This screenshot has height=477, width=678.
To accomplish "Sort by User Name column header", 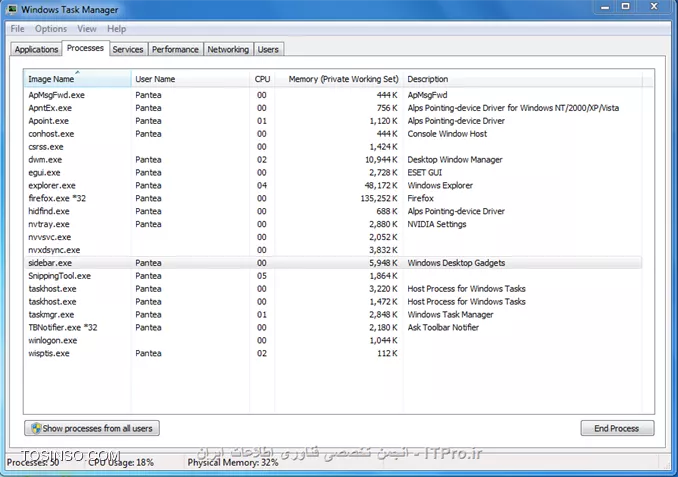I will point(190,79).
